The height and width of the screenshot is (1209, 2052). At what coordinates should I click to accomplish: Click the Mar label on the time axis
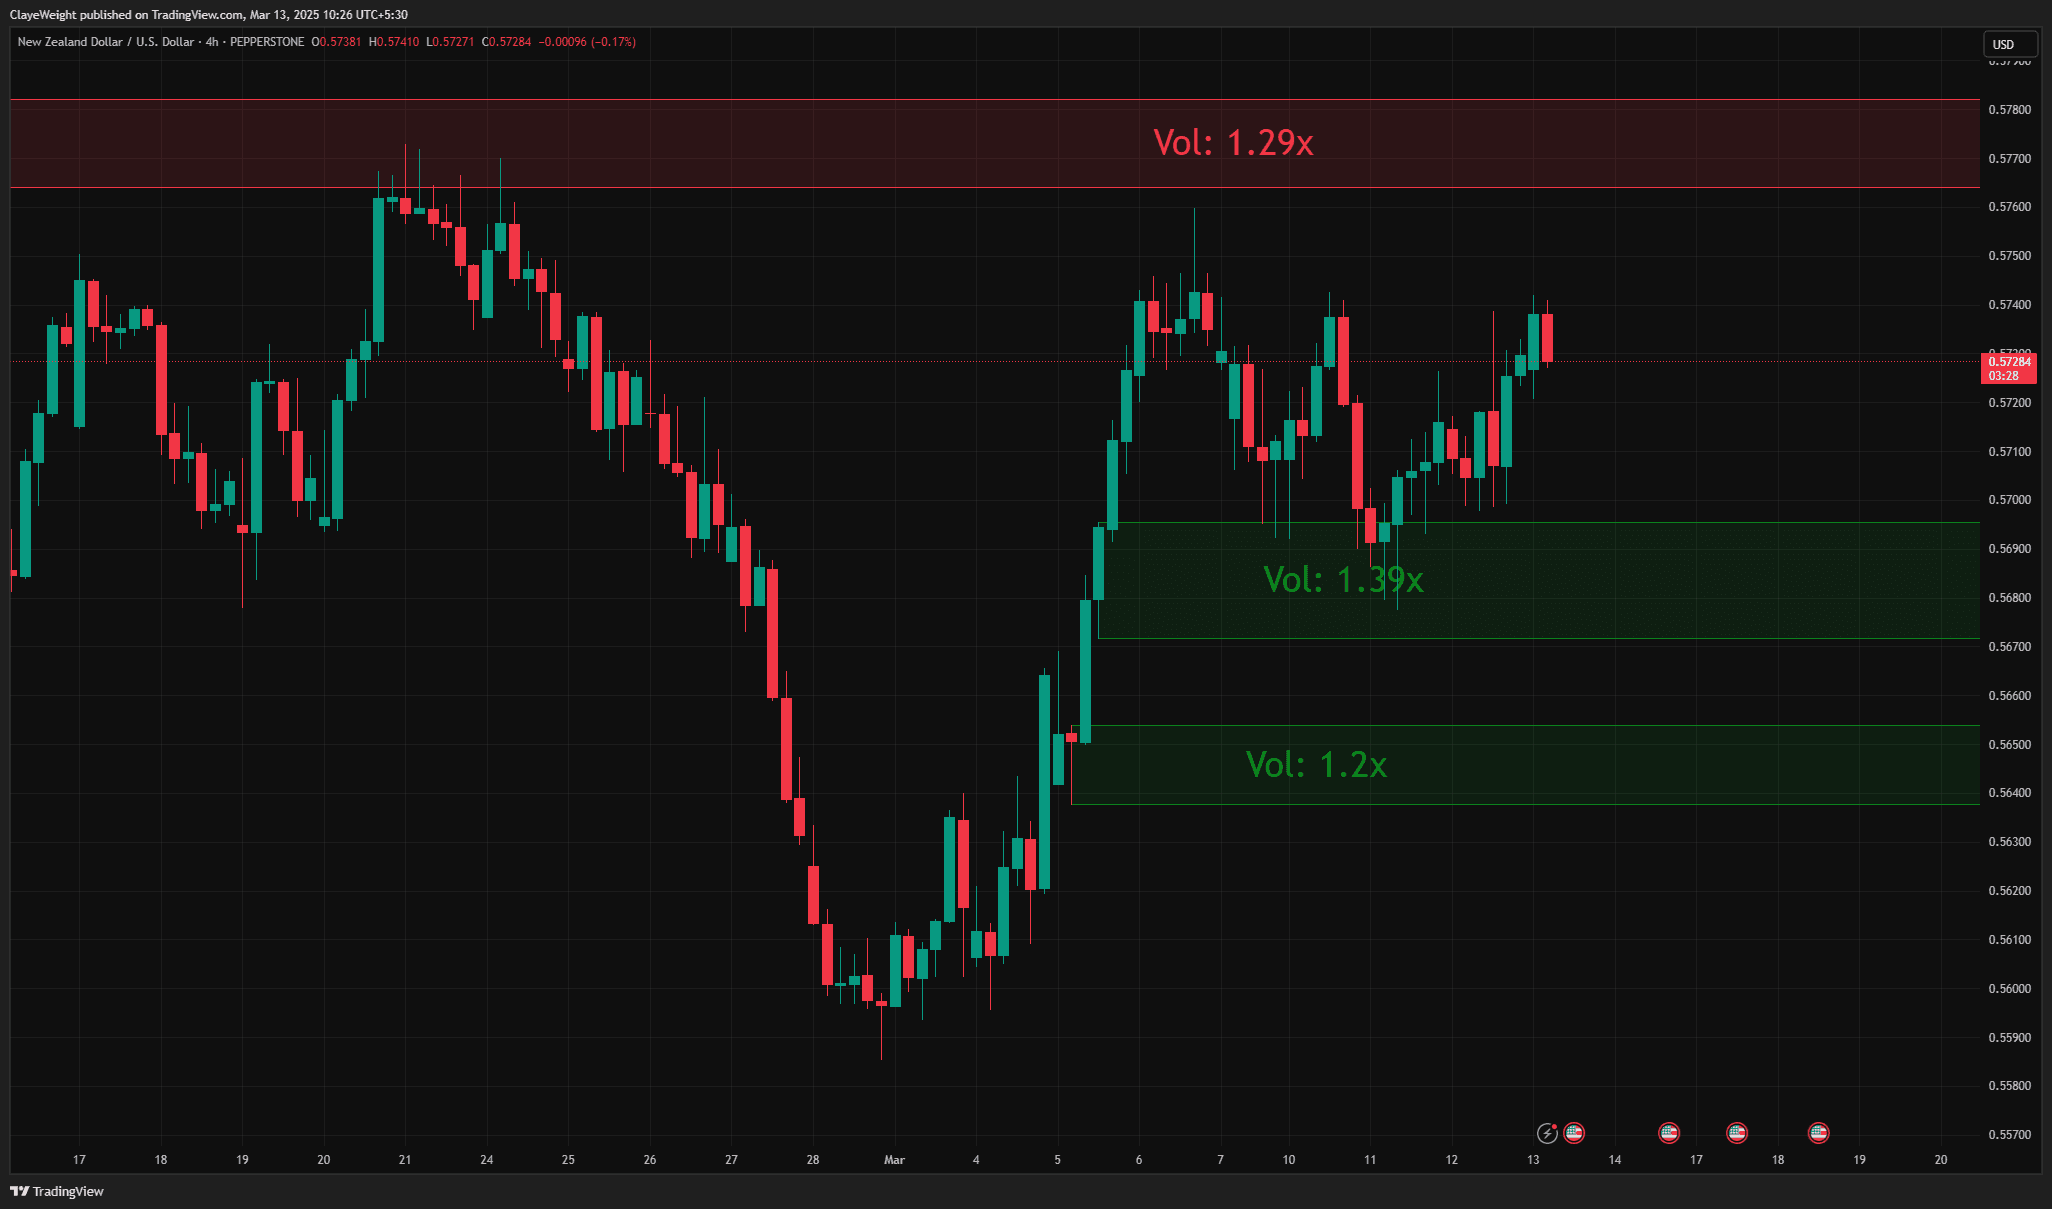click(x=894, y=1160)
